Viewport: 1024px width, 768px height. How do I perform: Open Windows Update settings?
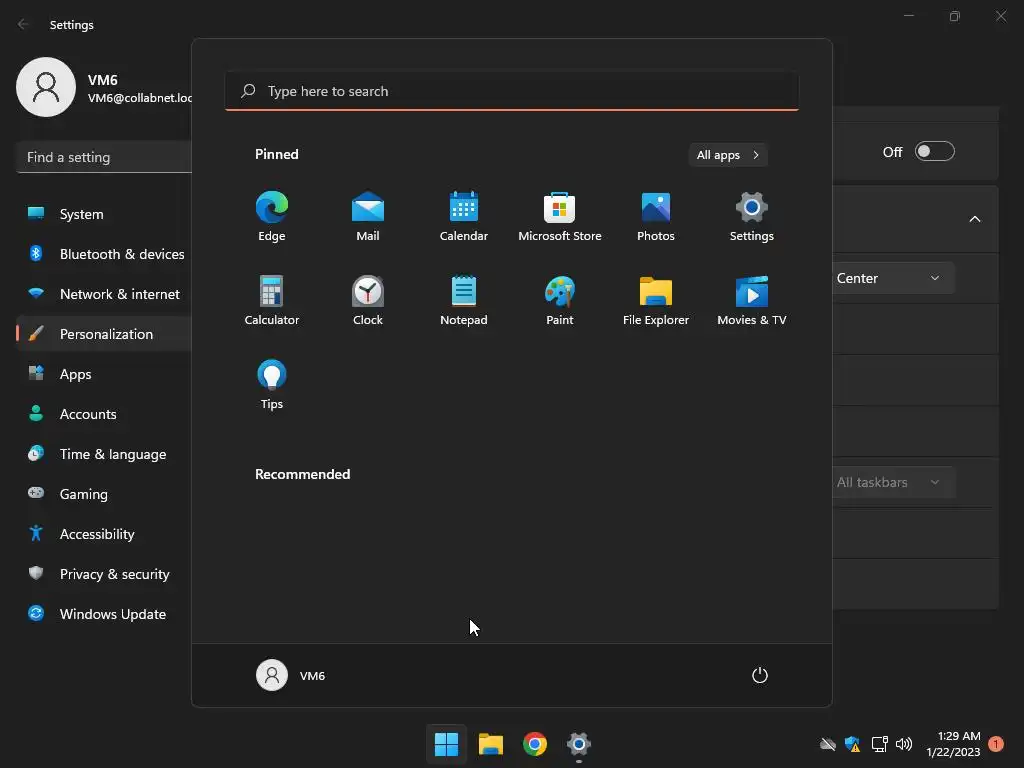click(104, 614)
